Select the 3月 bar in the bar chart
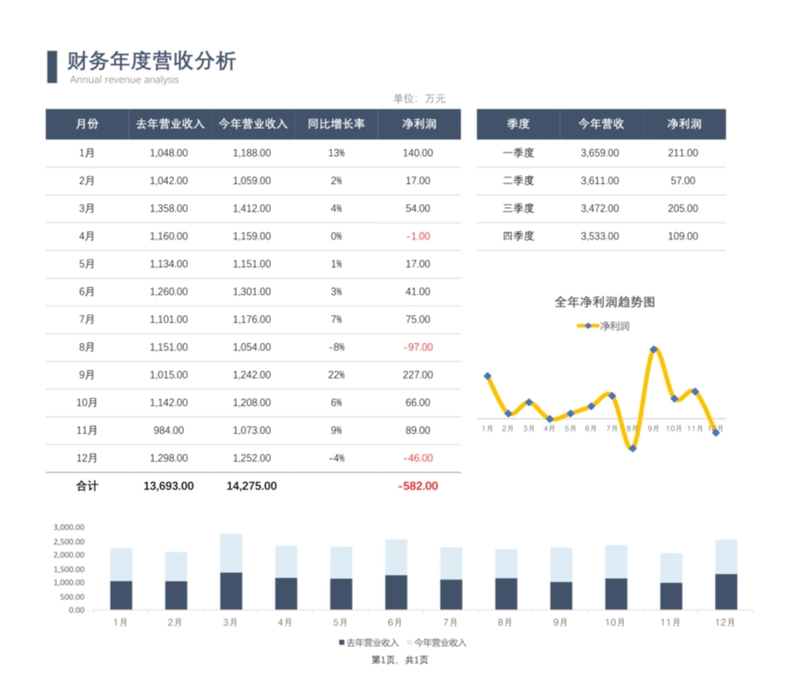This screenshot has height=697, width=800. [231, 575]
